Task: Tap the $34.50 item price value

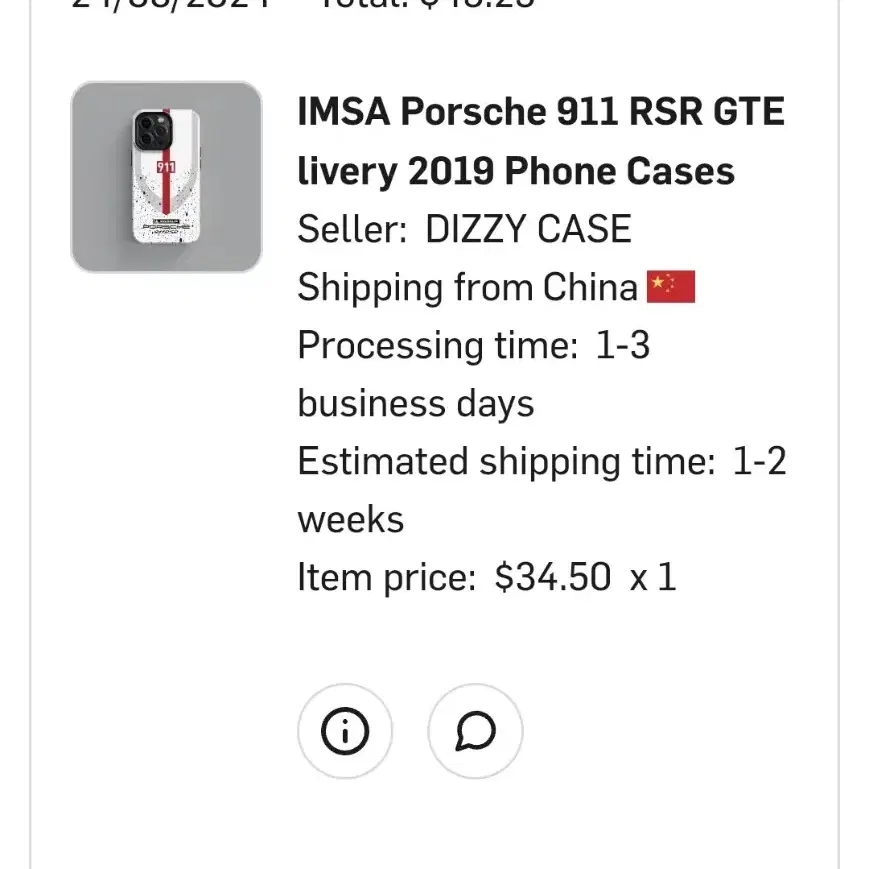Action: coord(553,577)
